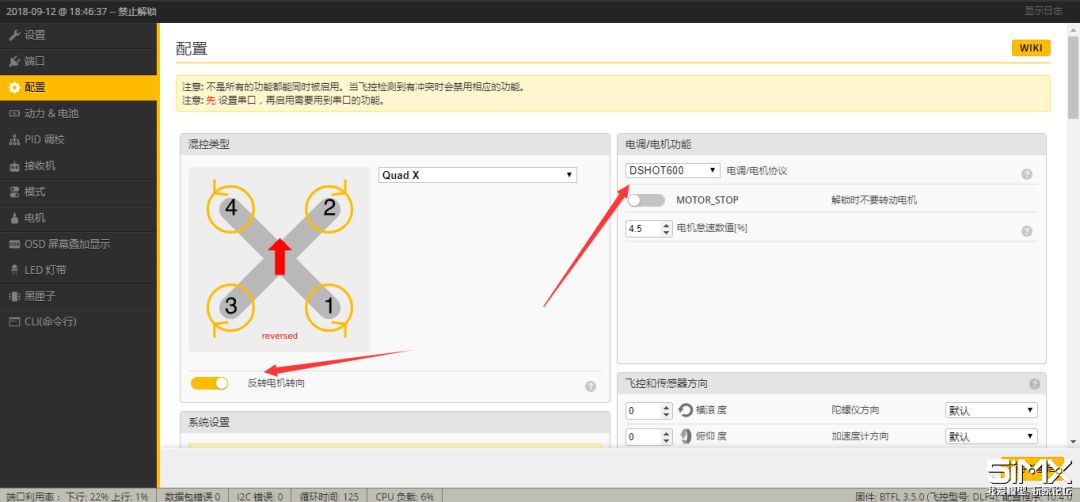Click the wrench icon beside 设置
1080x502 pixels.
pyautogui.click(x=14, y=35)
